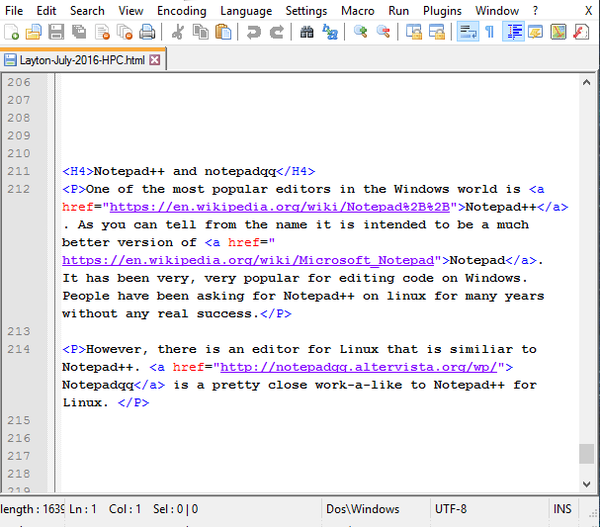Screen dimensions: 600x527
Task: Select the Layton-July-2016-HPC.html tab
Action: pyautogui.click(x=82, y=60)
